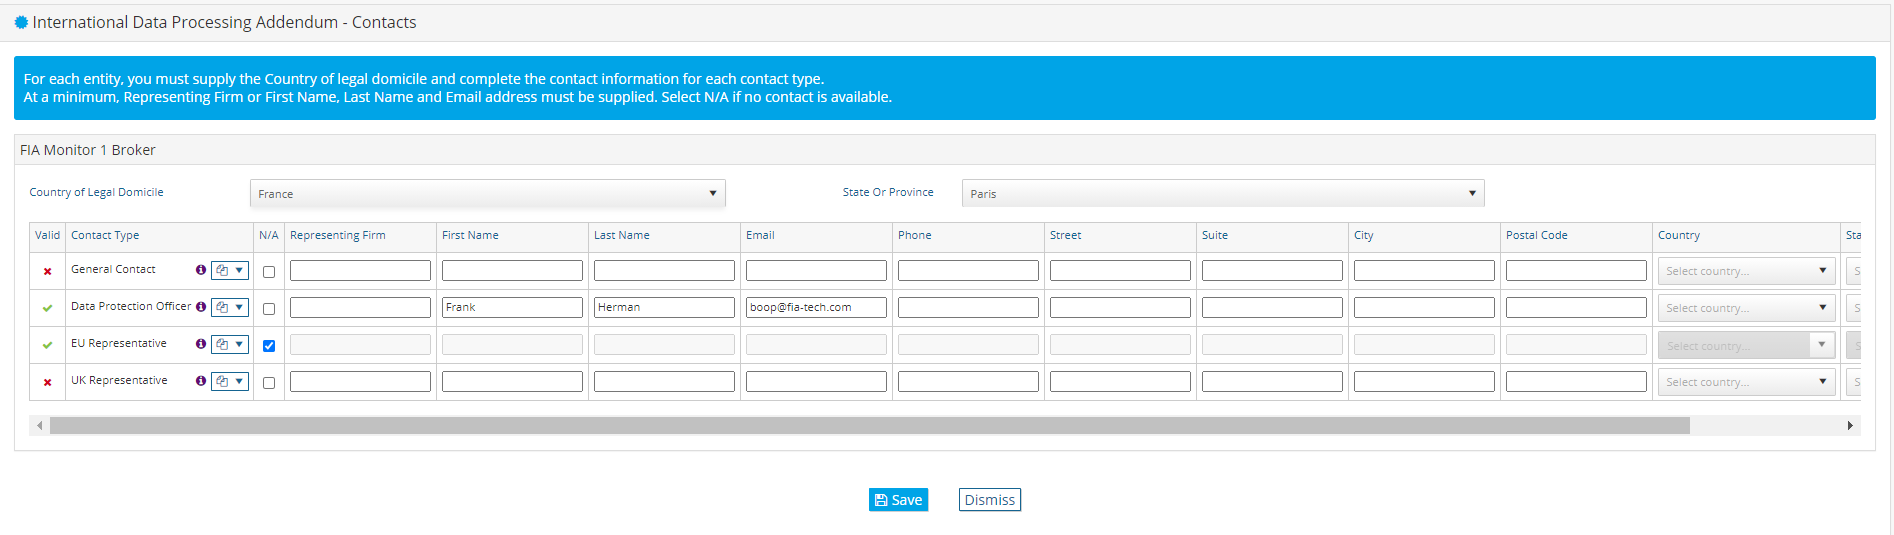Viewport: 1894px width, 535px height.
Task: Click the Last Name field containing Herman
Action: (664, 307)
